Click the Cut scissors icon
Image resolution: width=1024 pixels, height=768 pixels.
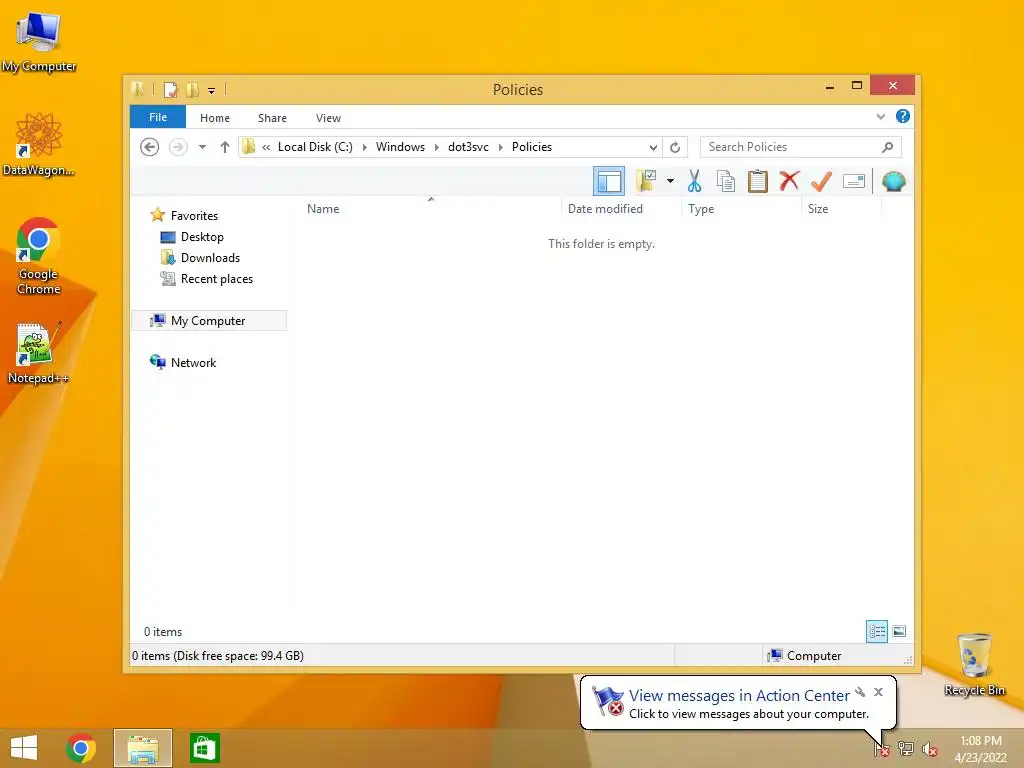click(694, 181)
